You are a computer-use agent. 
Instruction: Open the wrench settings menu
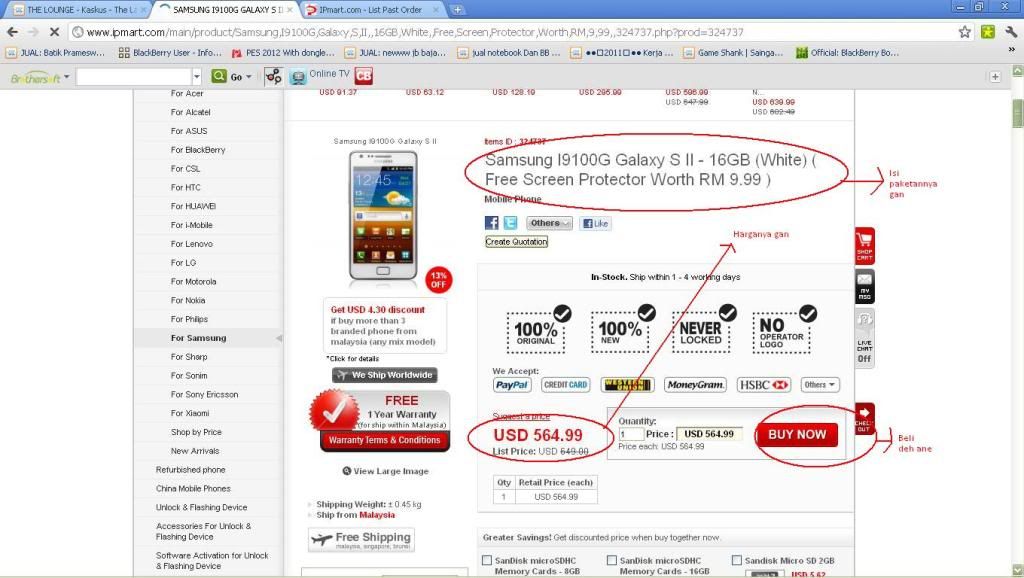[x=1011, y=32]
